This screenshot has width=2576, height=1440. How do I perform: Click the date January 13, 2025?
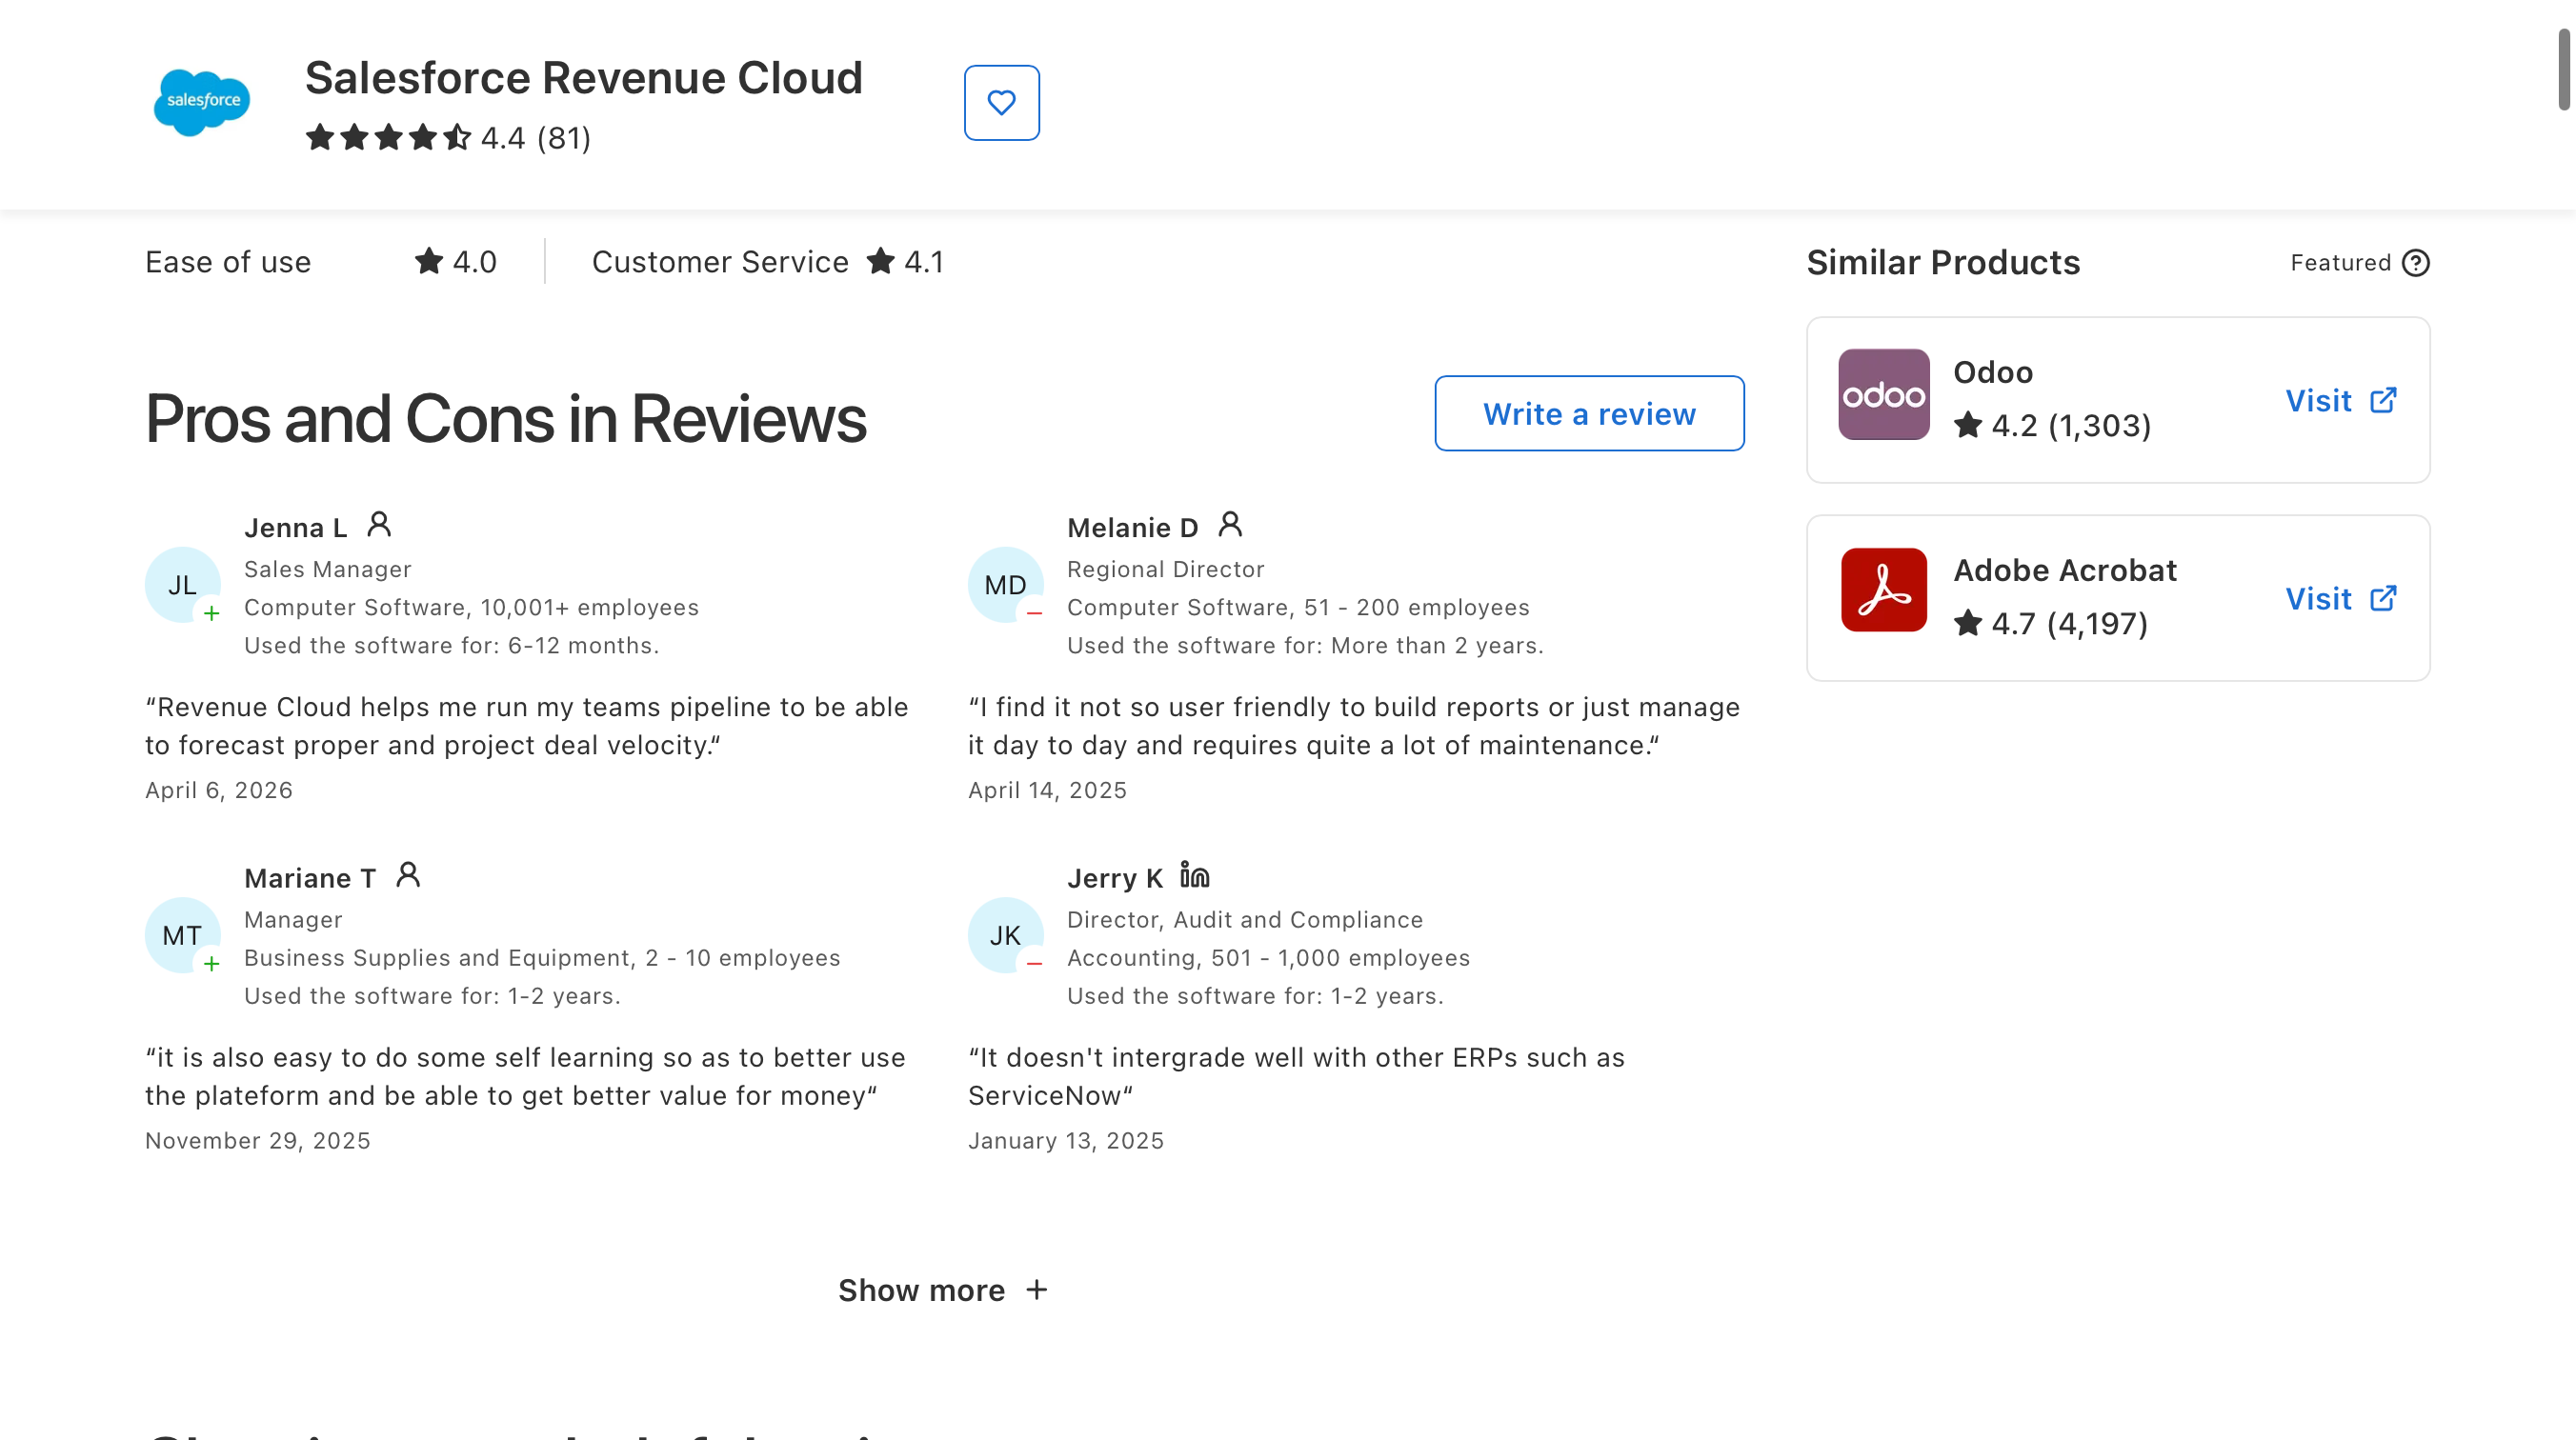pos(1066,1140)
